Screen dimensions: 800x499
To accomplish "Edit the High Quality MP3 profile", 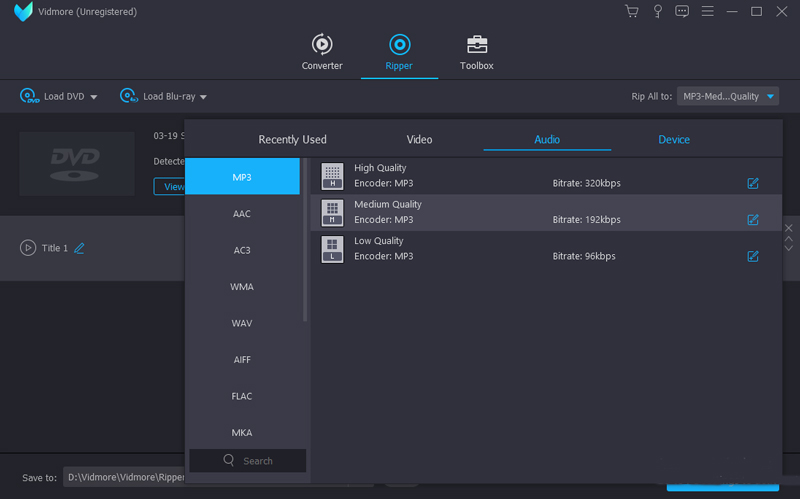I will 753,183.
